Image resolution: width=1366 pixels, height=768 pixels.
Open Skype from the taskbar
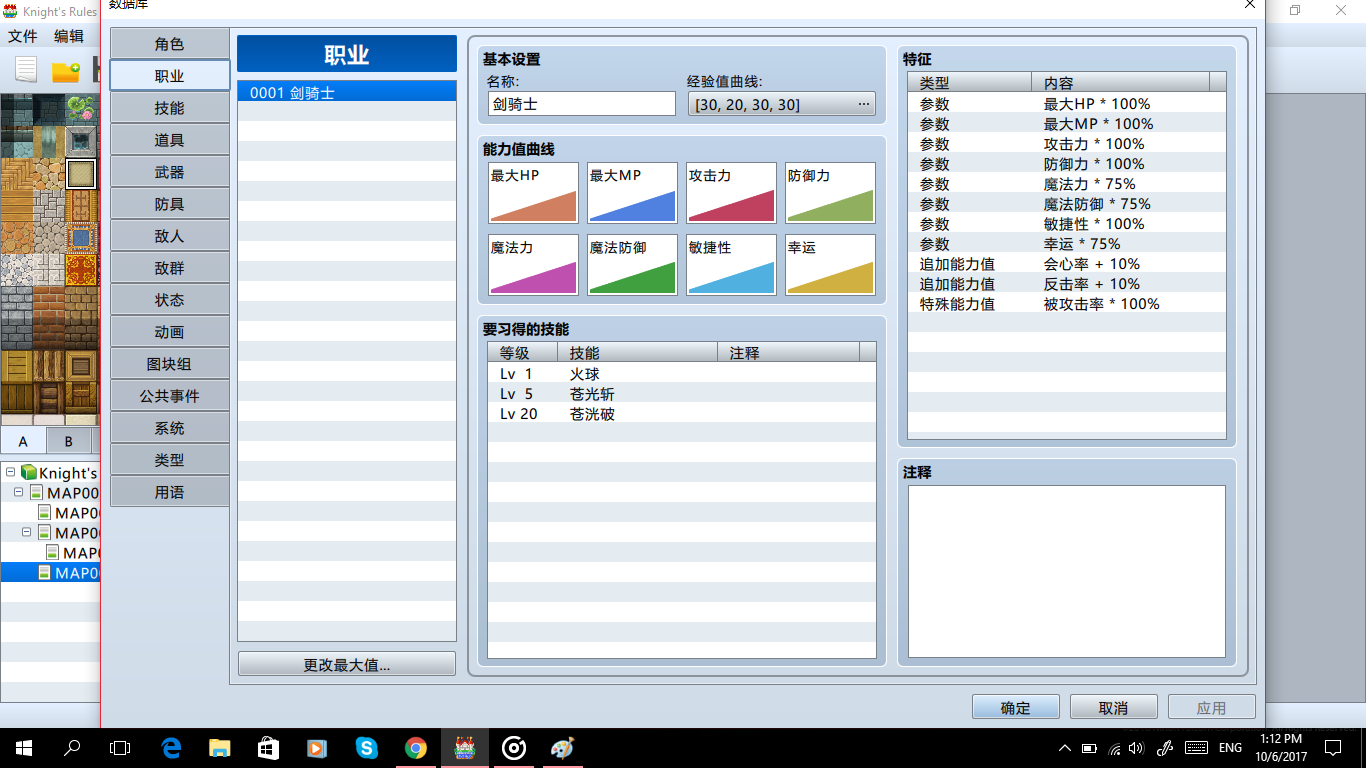(366, 748)
